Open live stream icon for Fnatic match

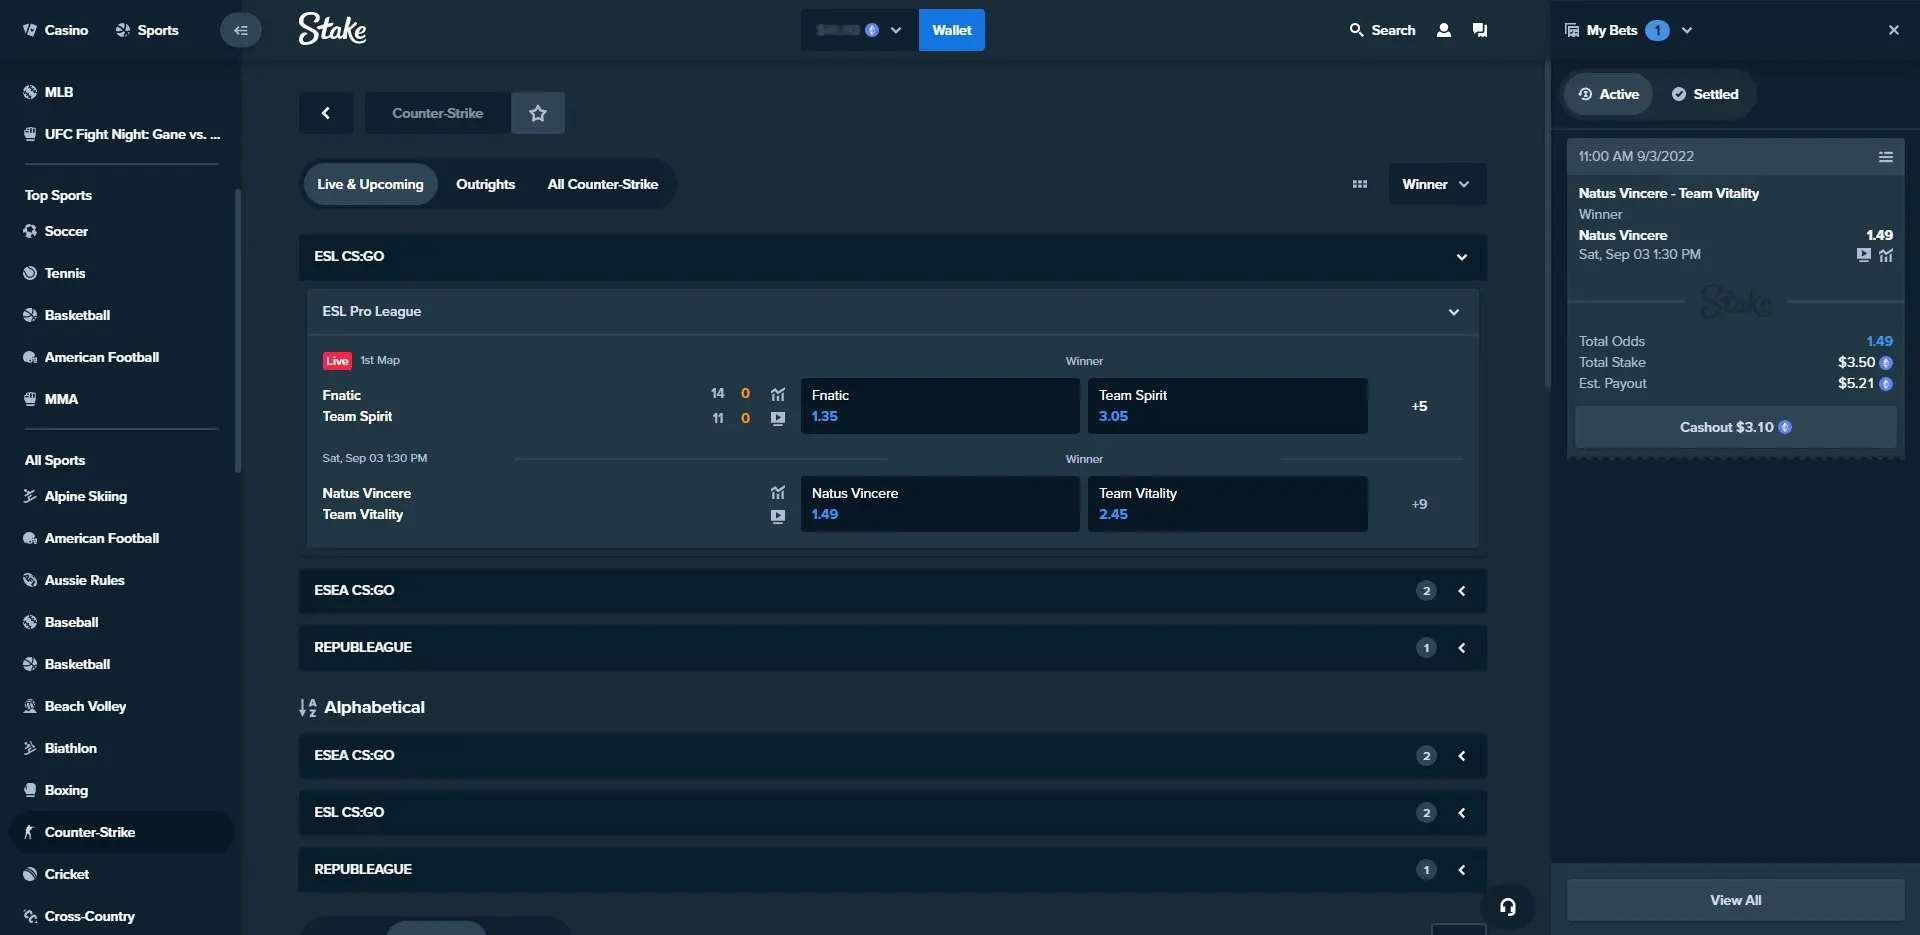click(778, 418)
